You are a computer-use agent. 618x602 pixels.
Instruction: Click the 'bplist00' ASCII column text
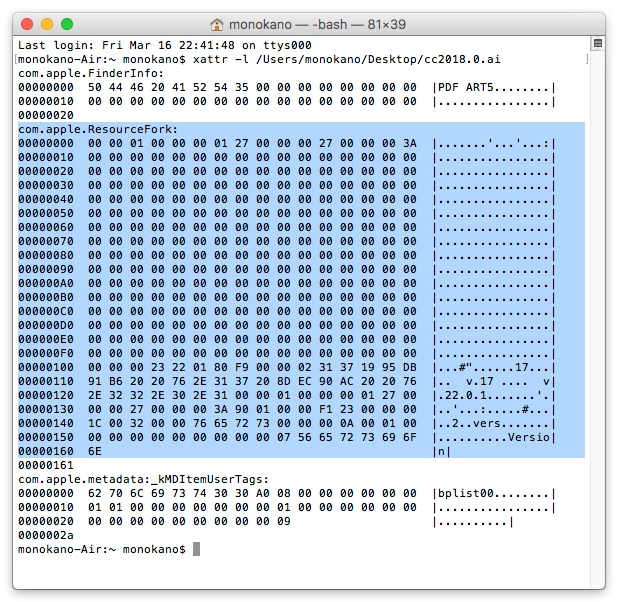(x=466, y=493)
